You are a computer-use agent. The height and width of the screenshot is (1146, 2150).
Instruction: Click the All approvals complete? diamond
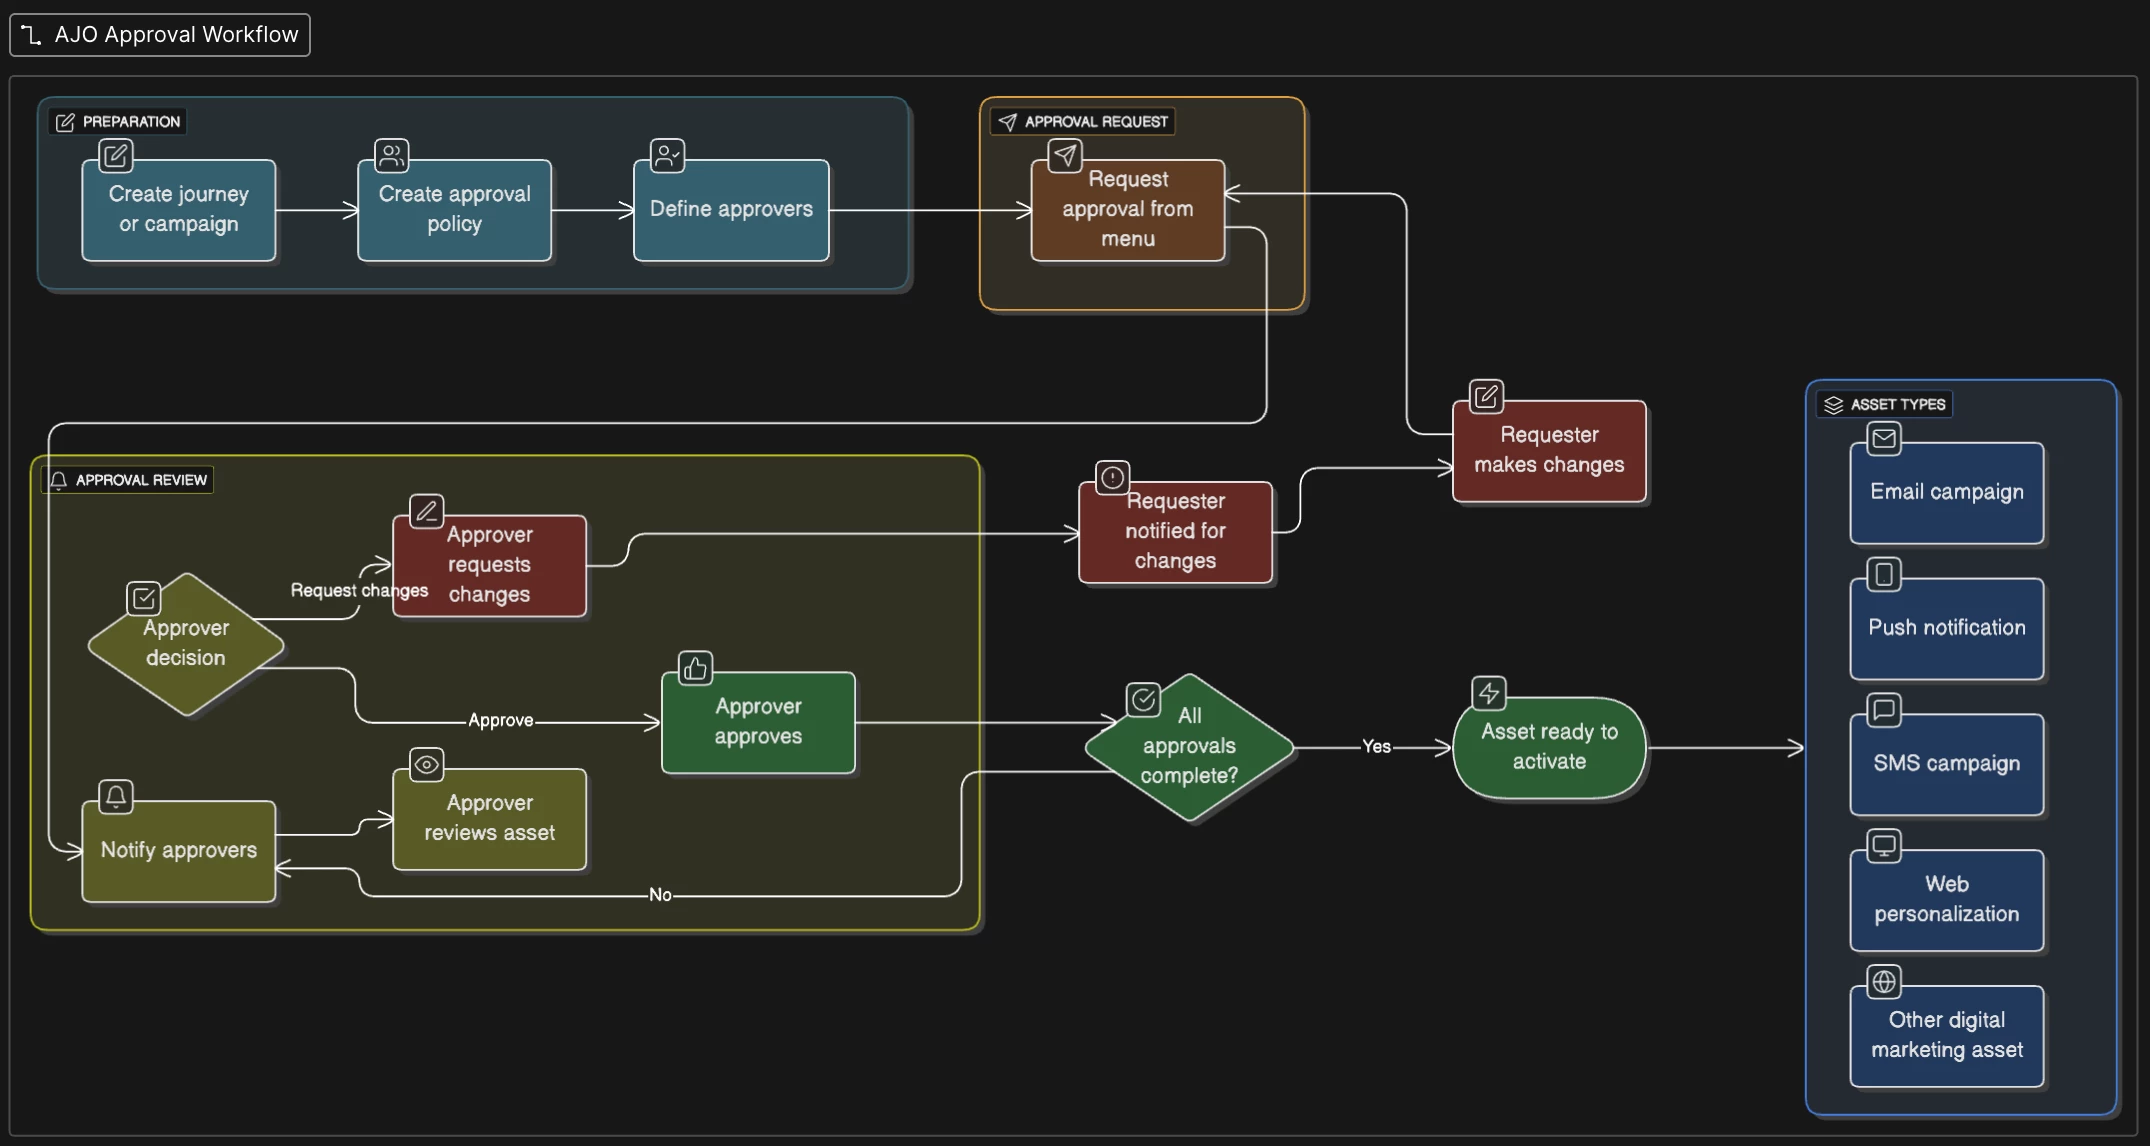tap(1189, 746)
